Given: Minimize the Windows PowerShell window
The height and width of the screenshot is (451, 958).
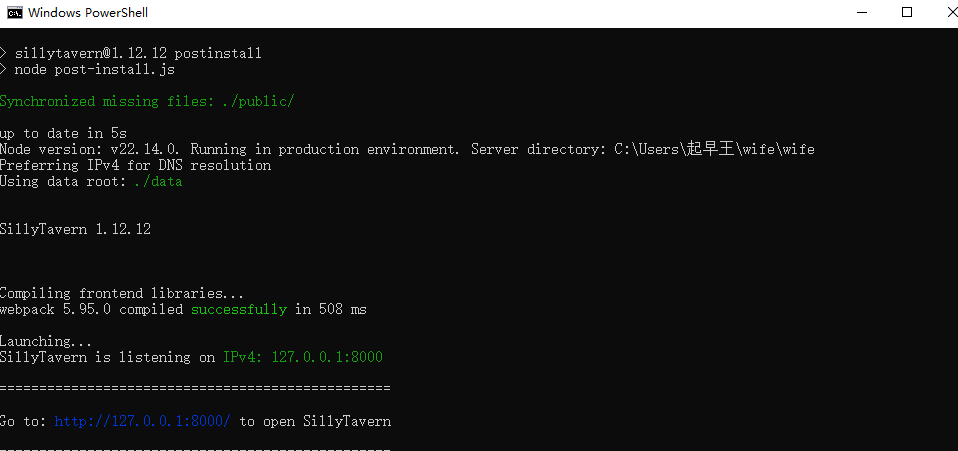Looking at the screenshot, I should 861,12.
